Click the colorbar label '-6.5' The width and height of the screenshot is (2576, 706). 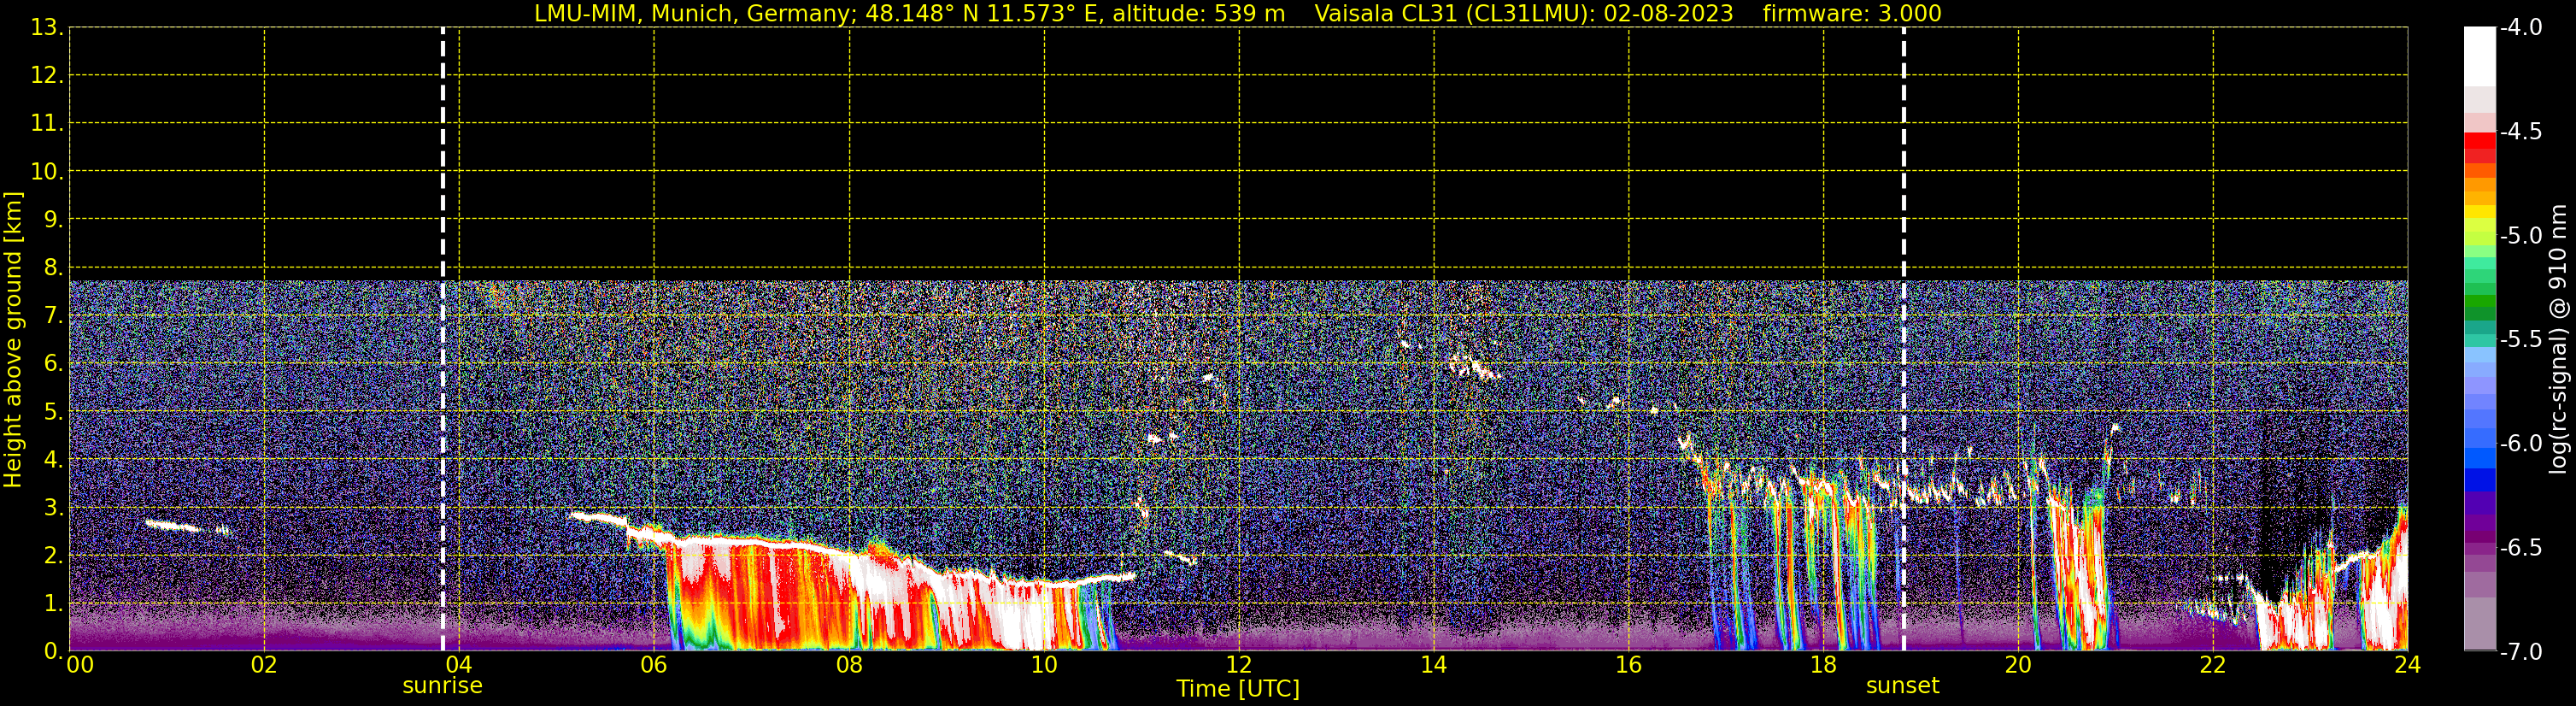pyautogui.click(x=2520, y=547)
